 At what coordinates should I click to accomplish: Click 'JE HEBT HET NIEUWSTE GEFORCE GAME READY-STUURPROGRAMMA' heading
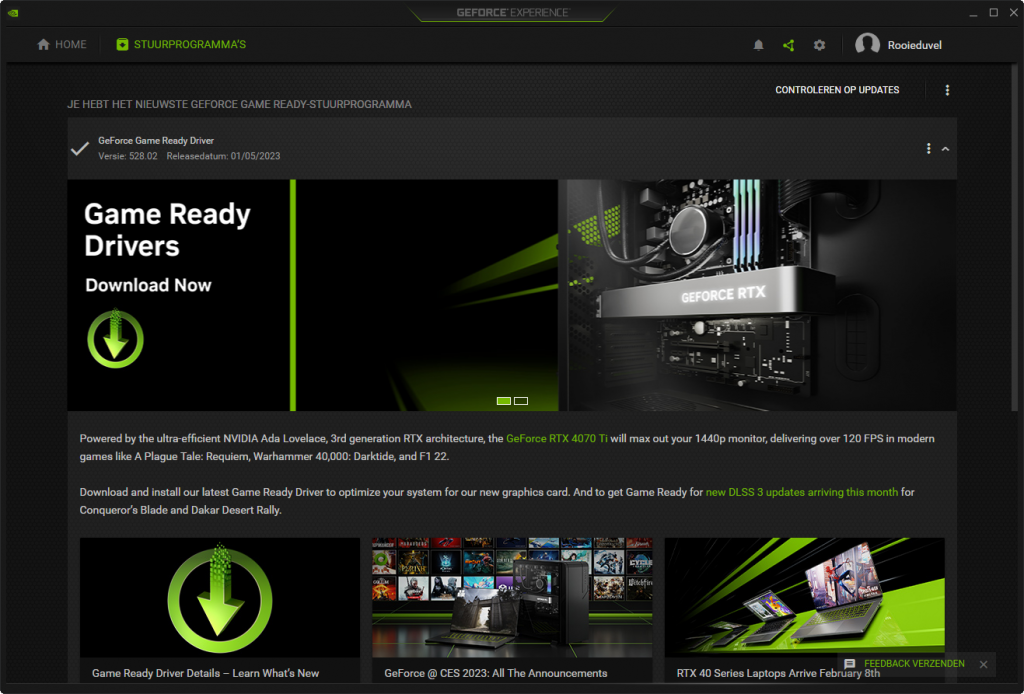pos(239,104)
